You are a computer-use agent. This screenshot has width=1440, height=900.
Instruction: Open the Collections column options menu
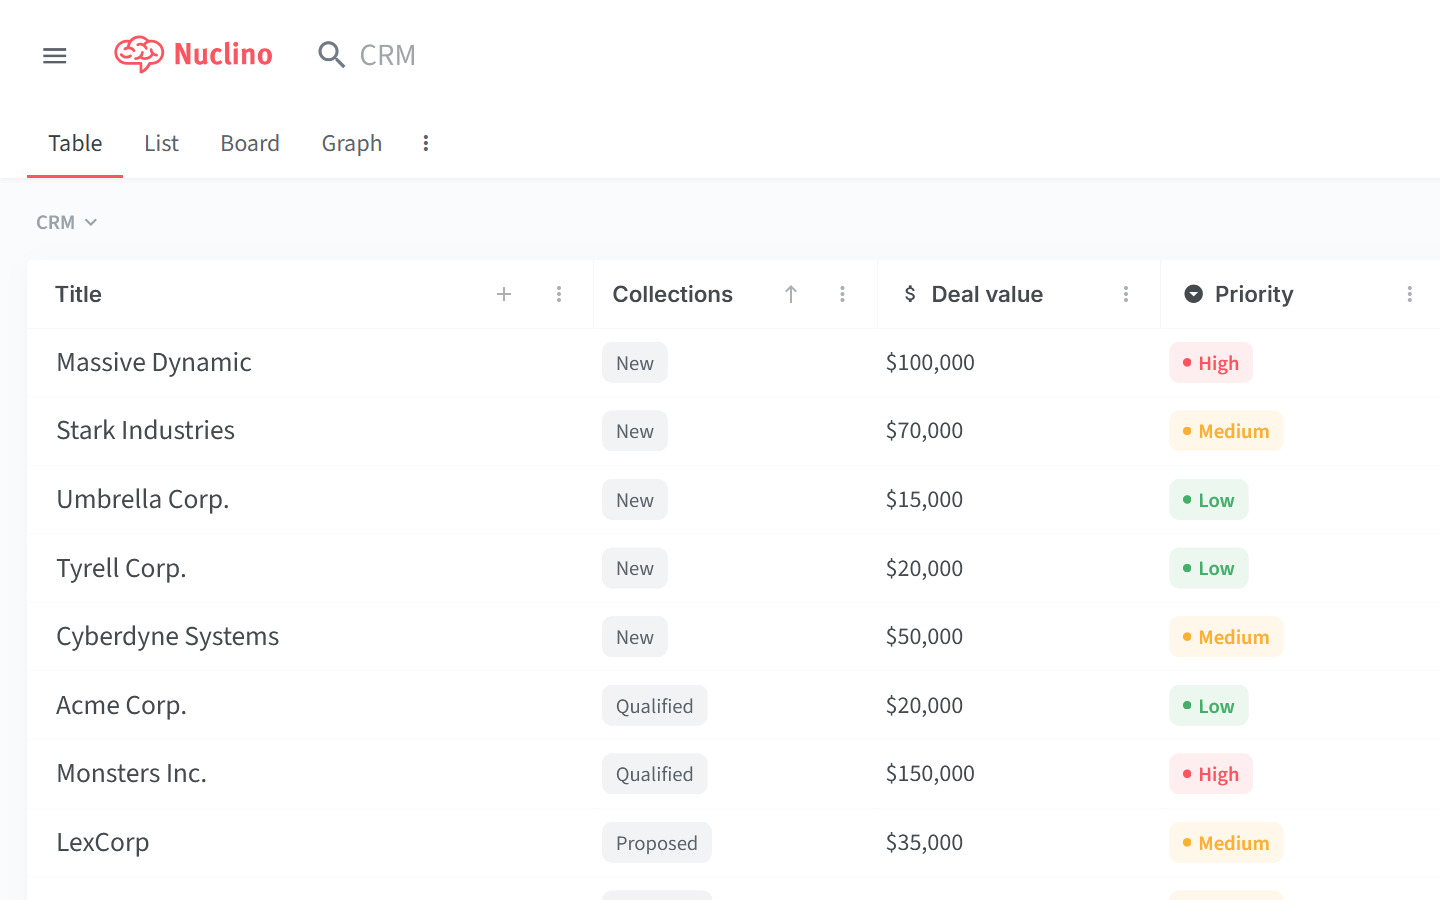click(x=843, y=294)
